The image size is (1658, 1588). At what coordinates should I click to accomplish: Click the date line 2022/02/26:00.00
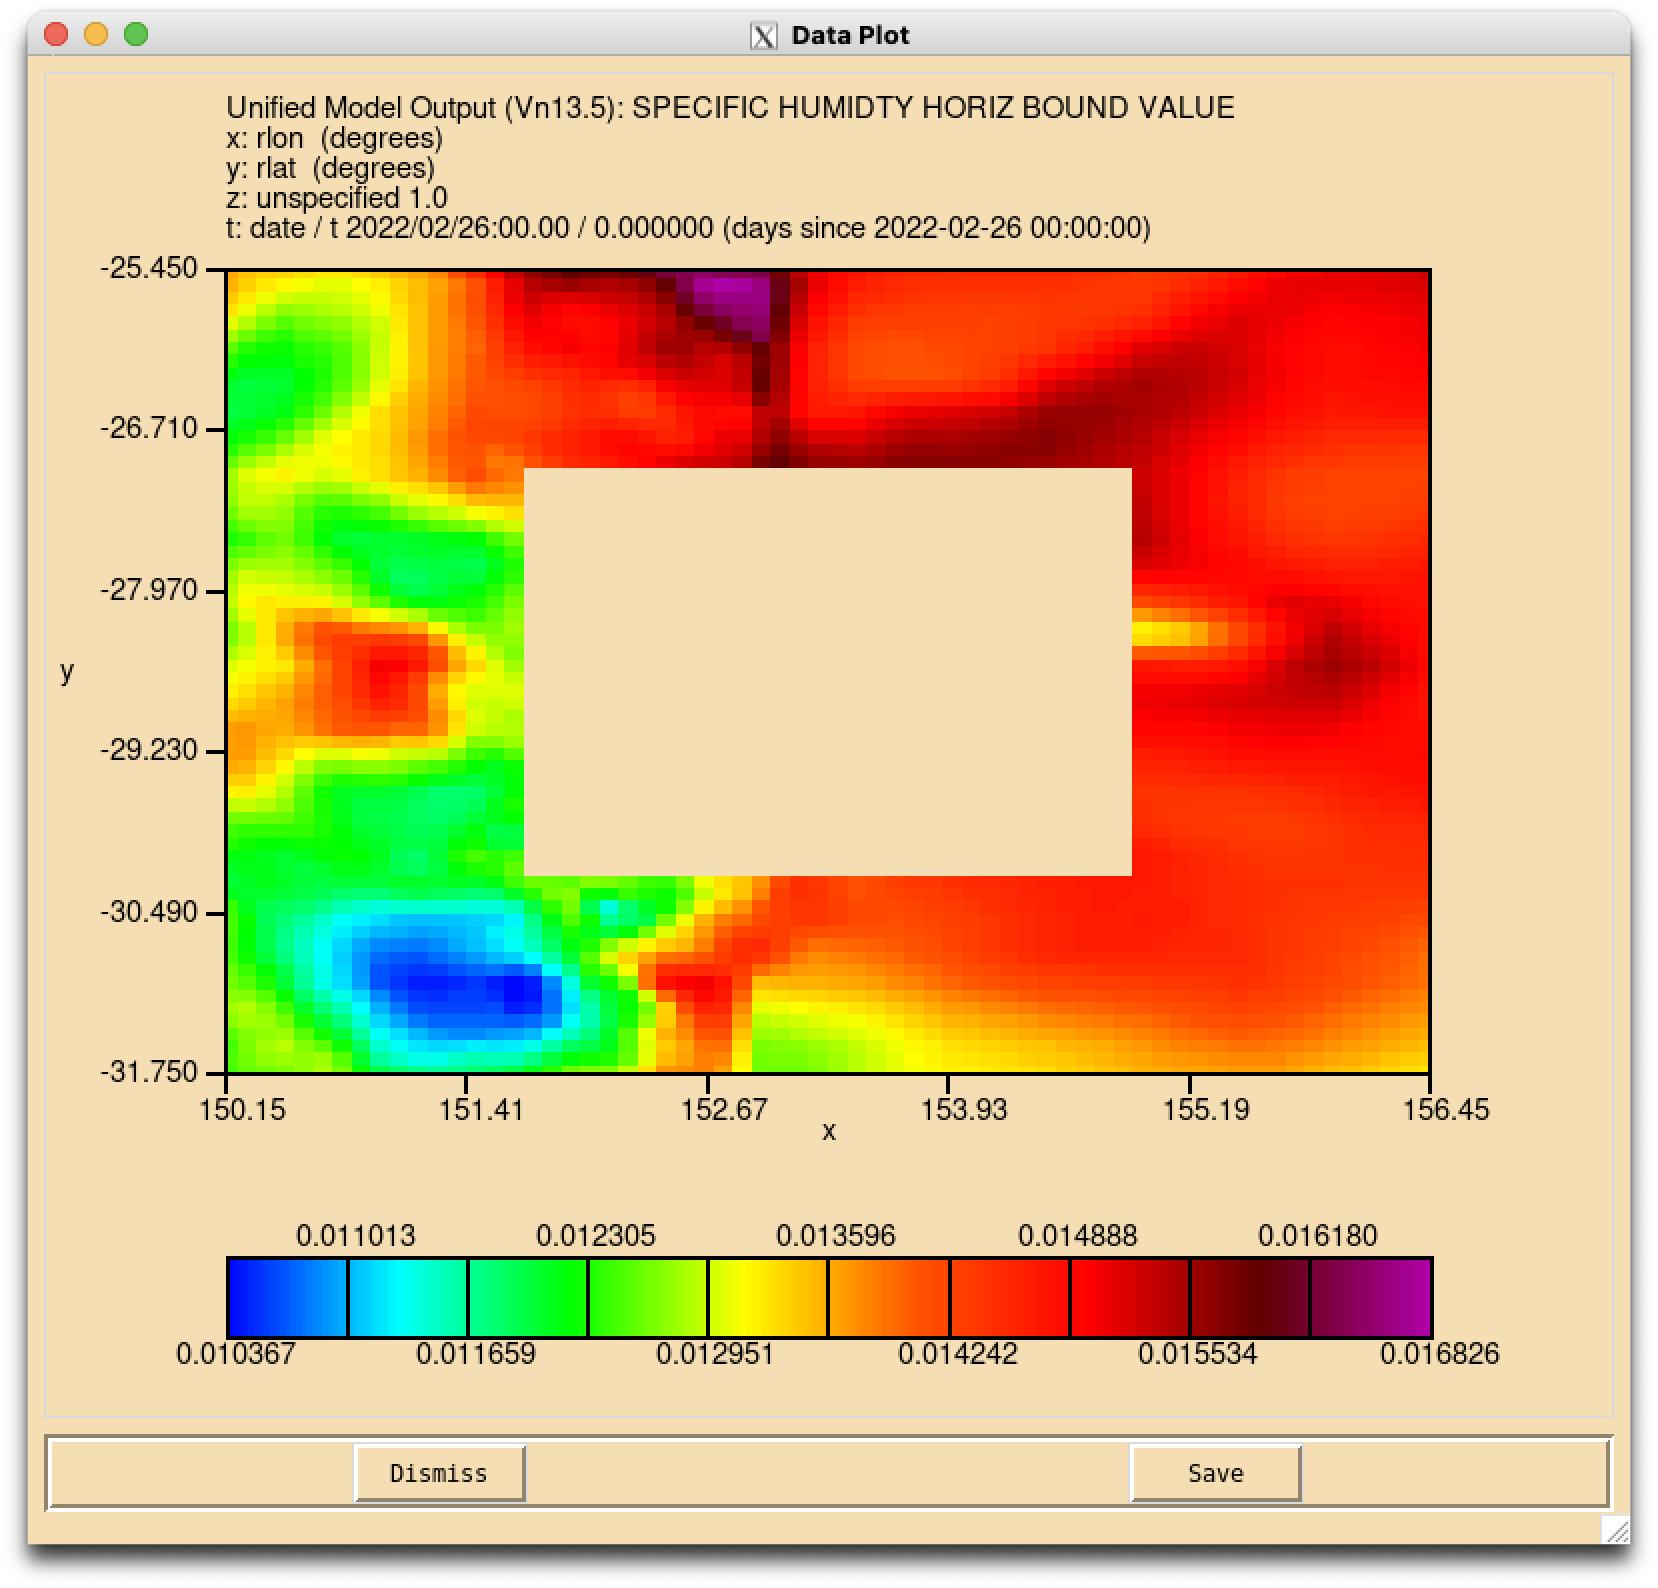pos(689,228)
